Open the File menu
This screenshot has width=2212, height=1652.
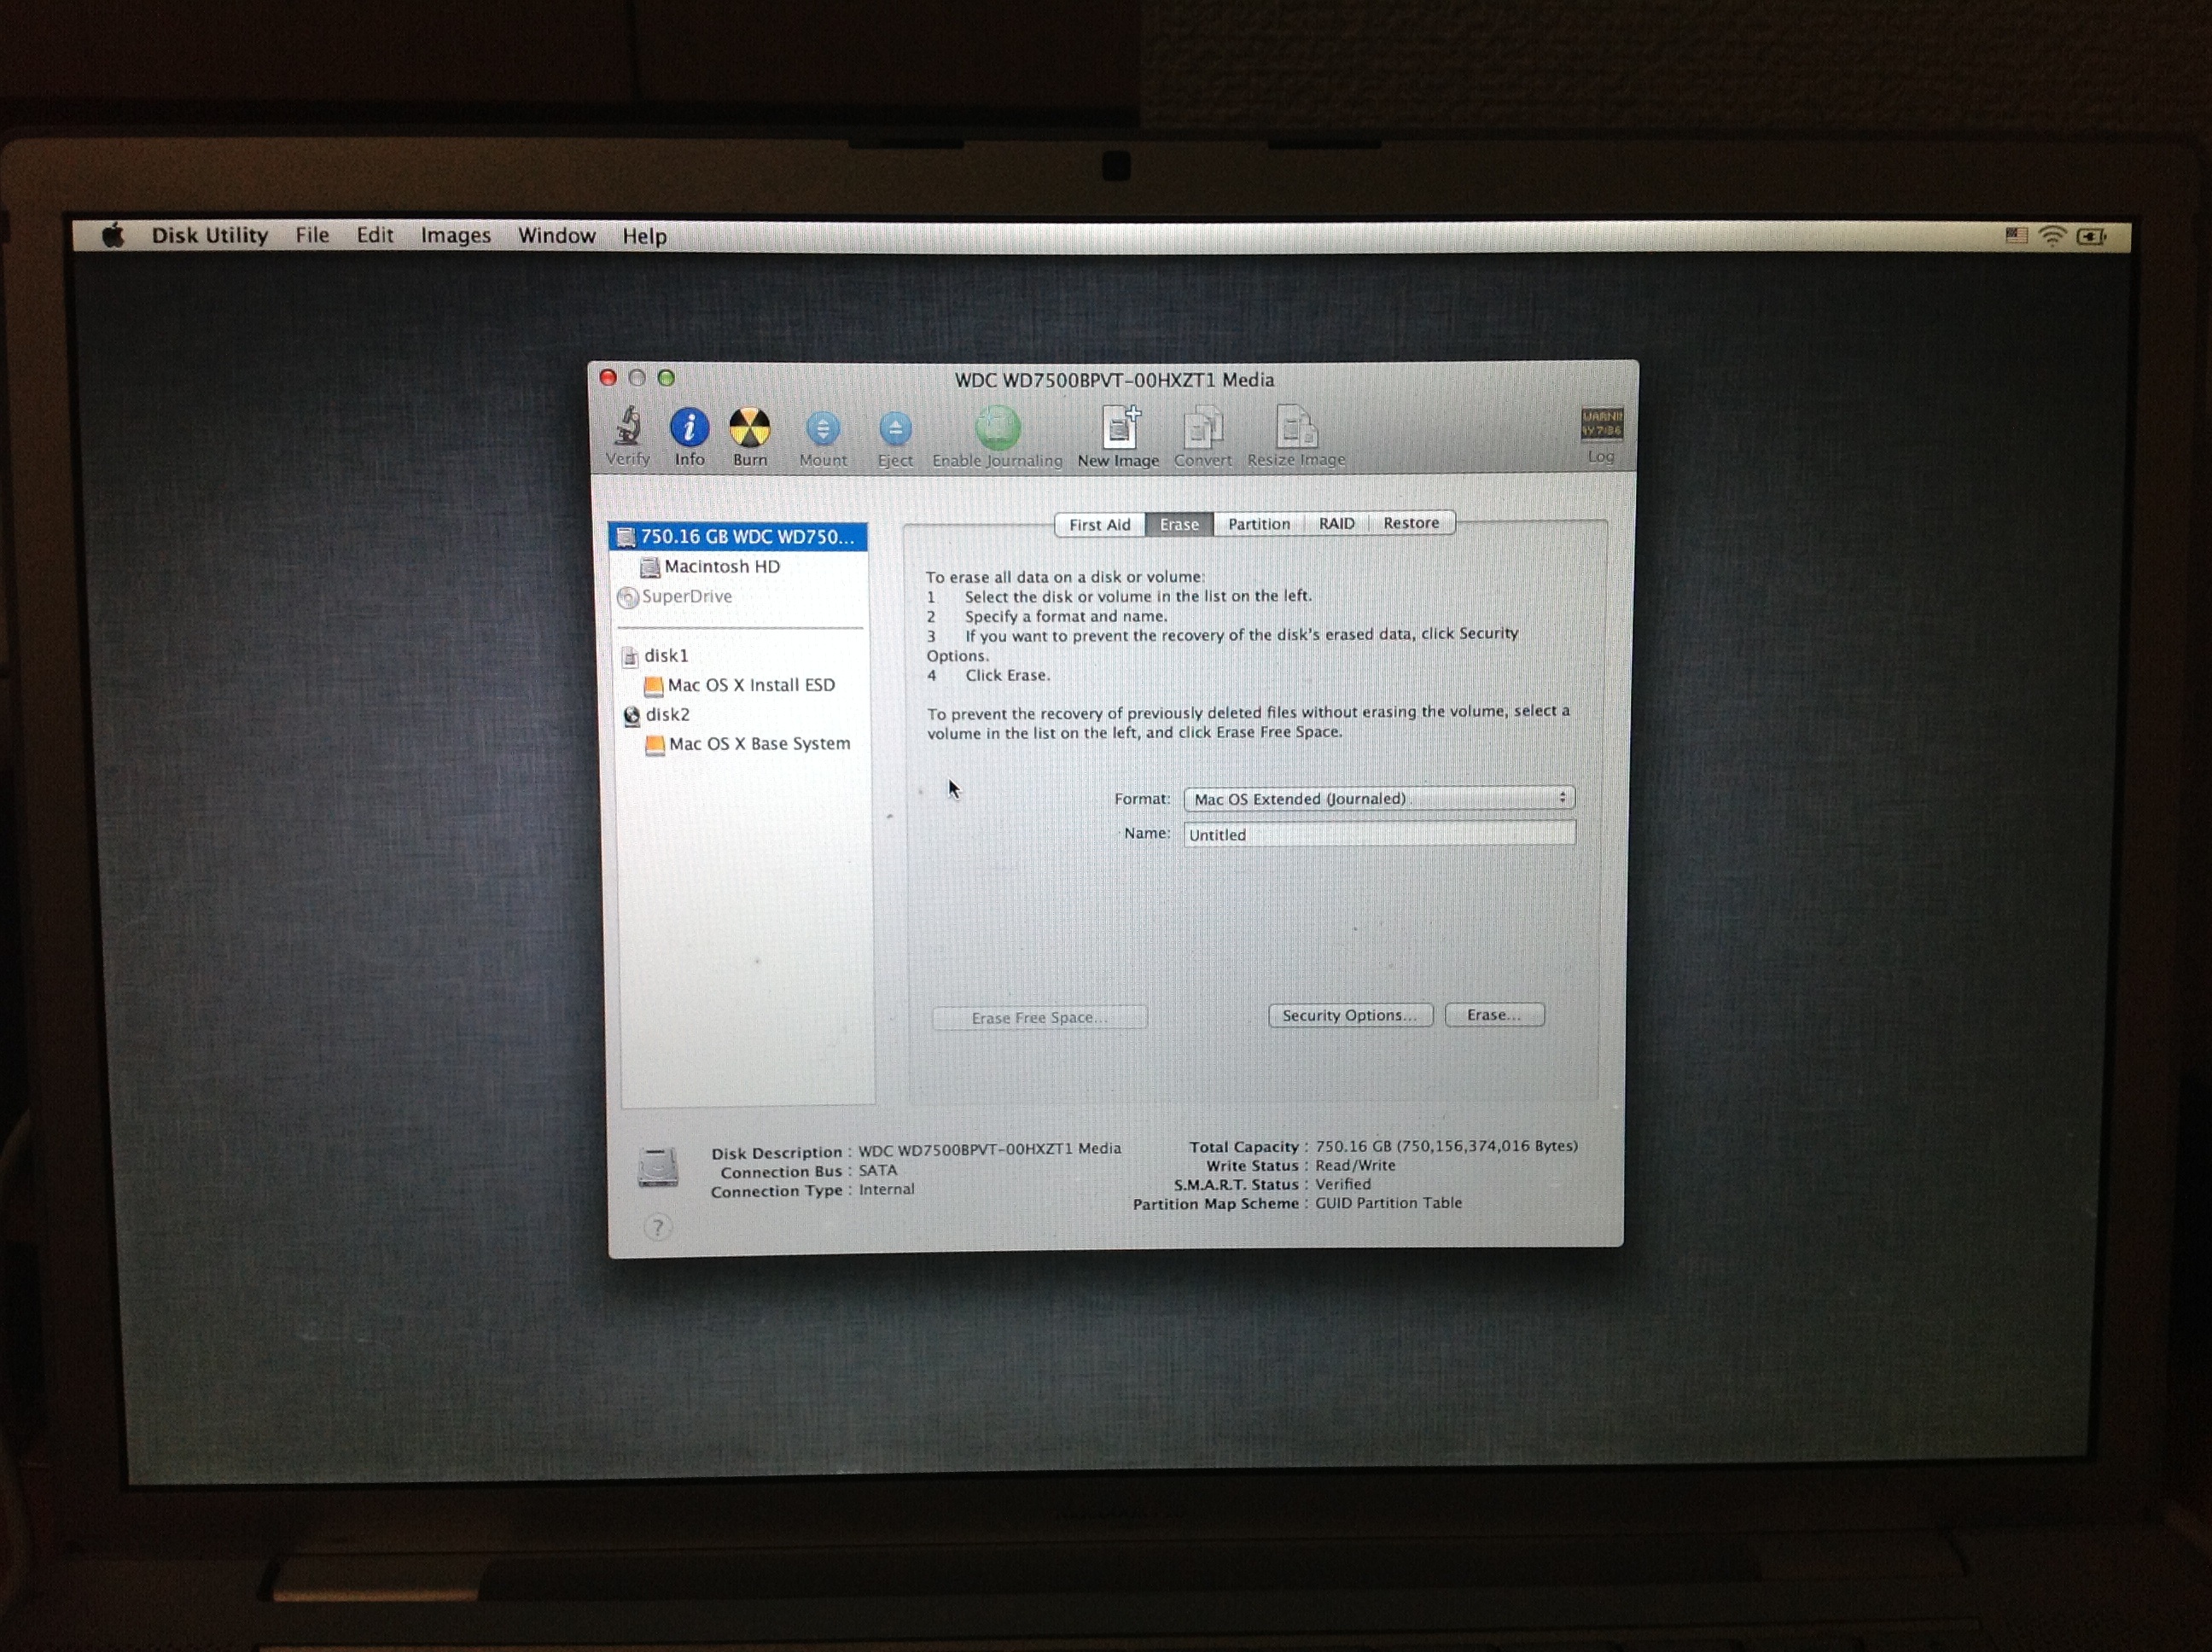pyautogui.click(x=312, y=235)
